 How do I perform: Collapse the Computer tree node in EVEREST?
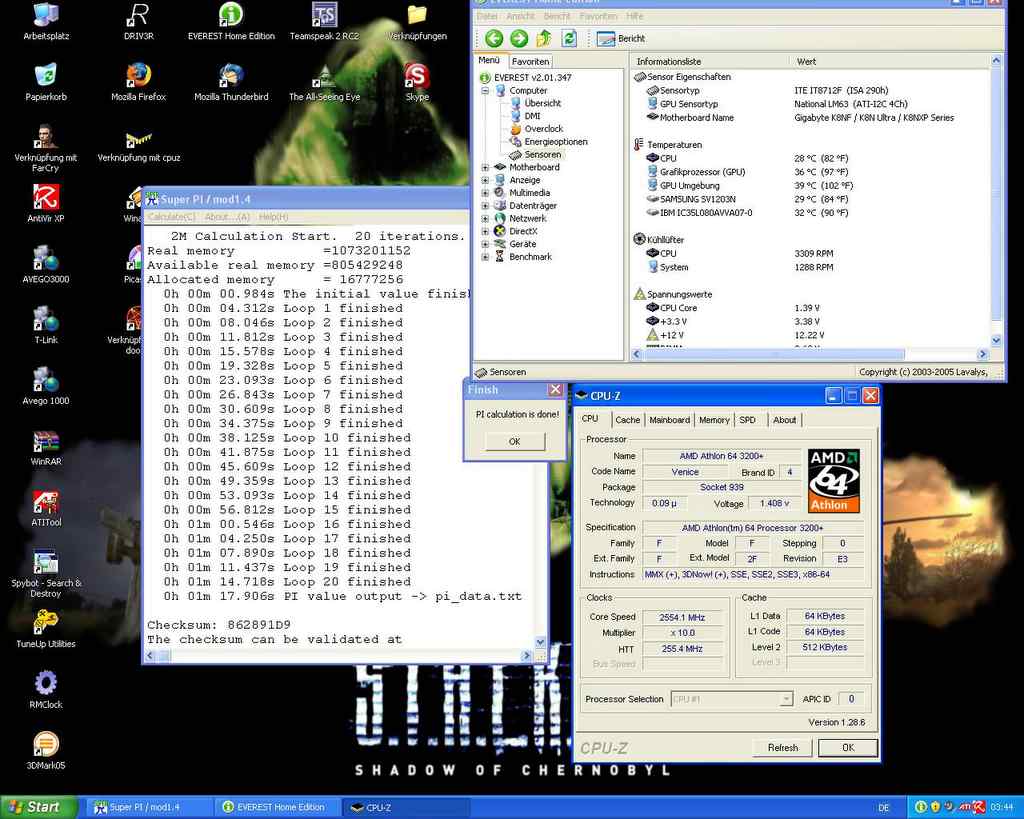click(485, 91)
